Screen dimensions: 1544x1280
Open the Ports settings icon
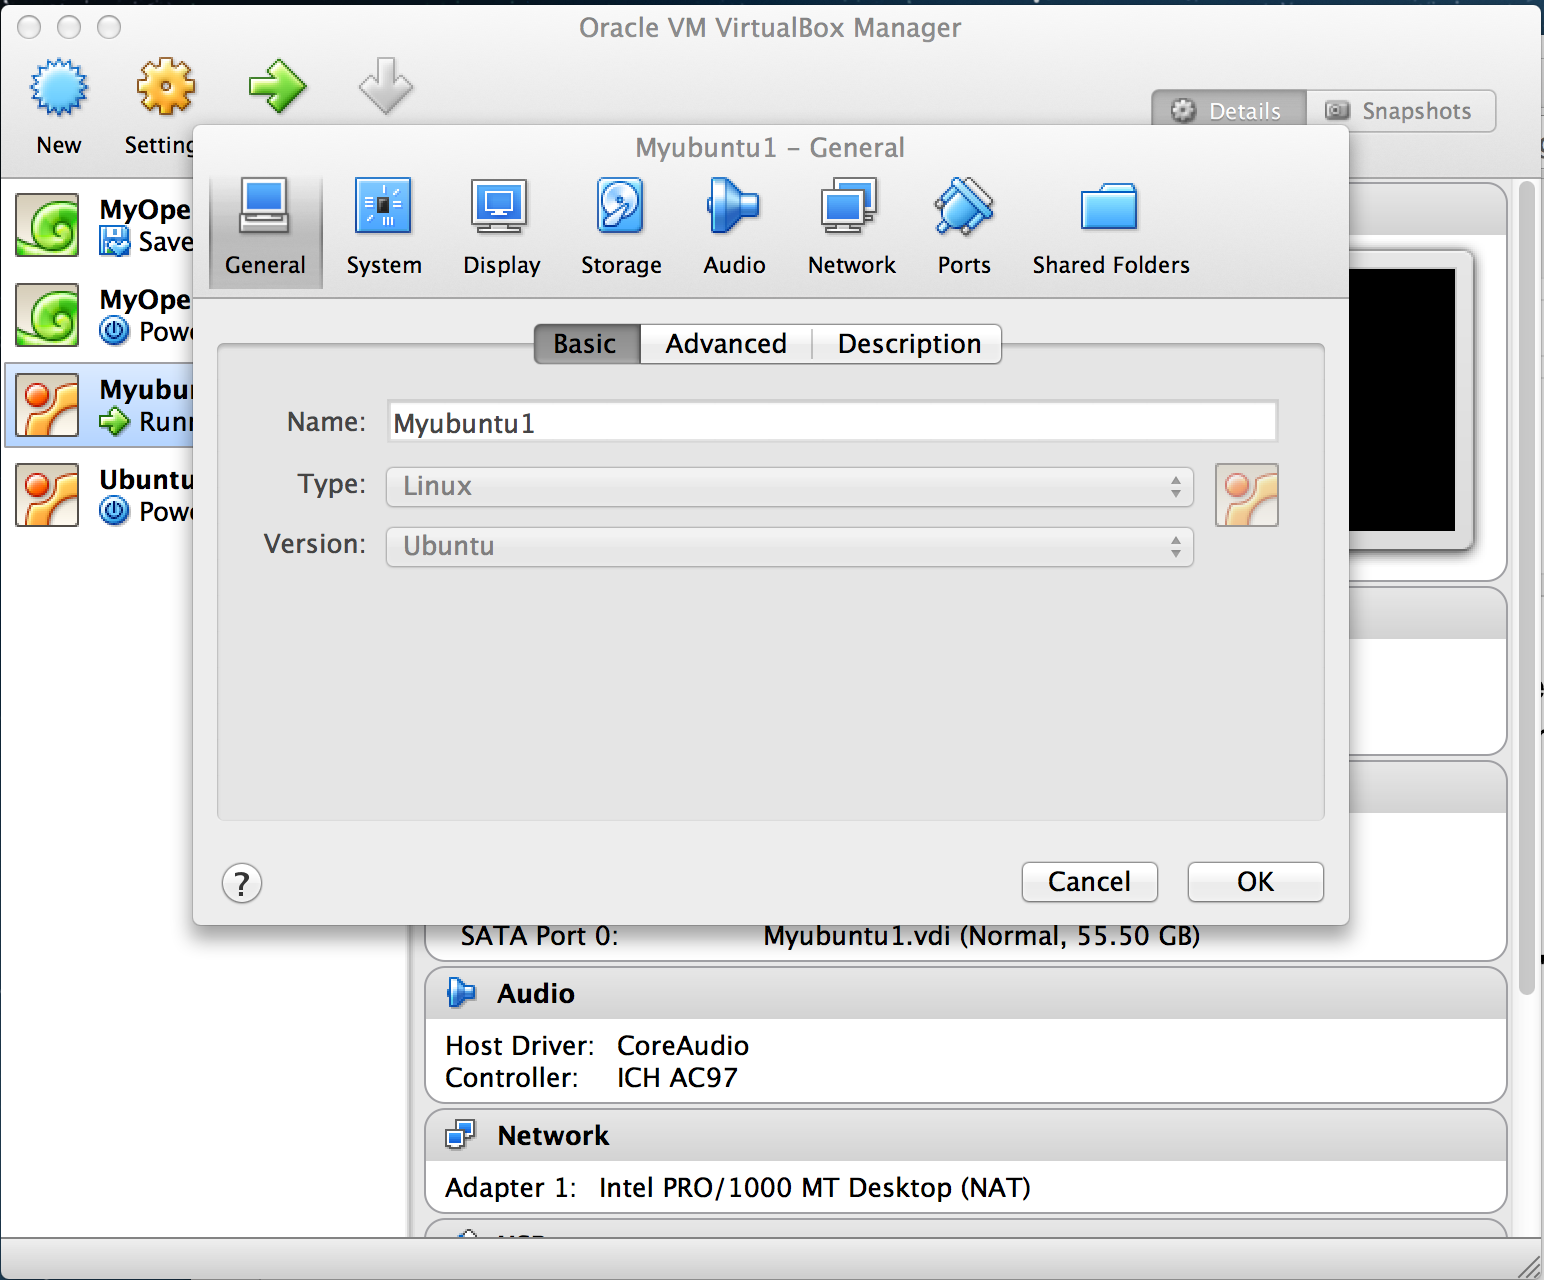pyautogui.click(x=962, y=225)
